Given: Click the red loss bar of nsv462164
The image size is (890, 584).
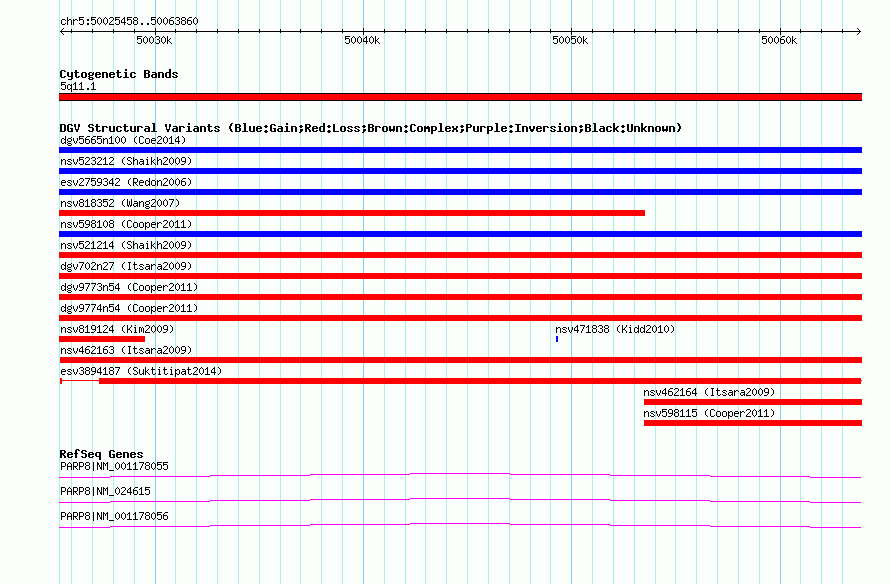Looking at the screenshot, I should [x=753, y=402].
